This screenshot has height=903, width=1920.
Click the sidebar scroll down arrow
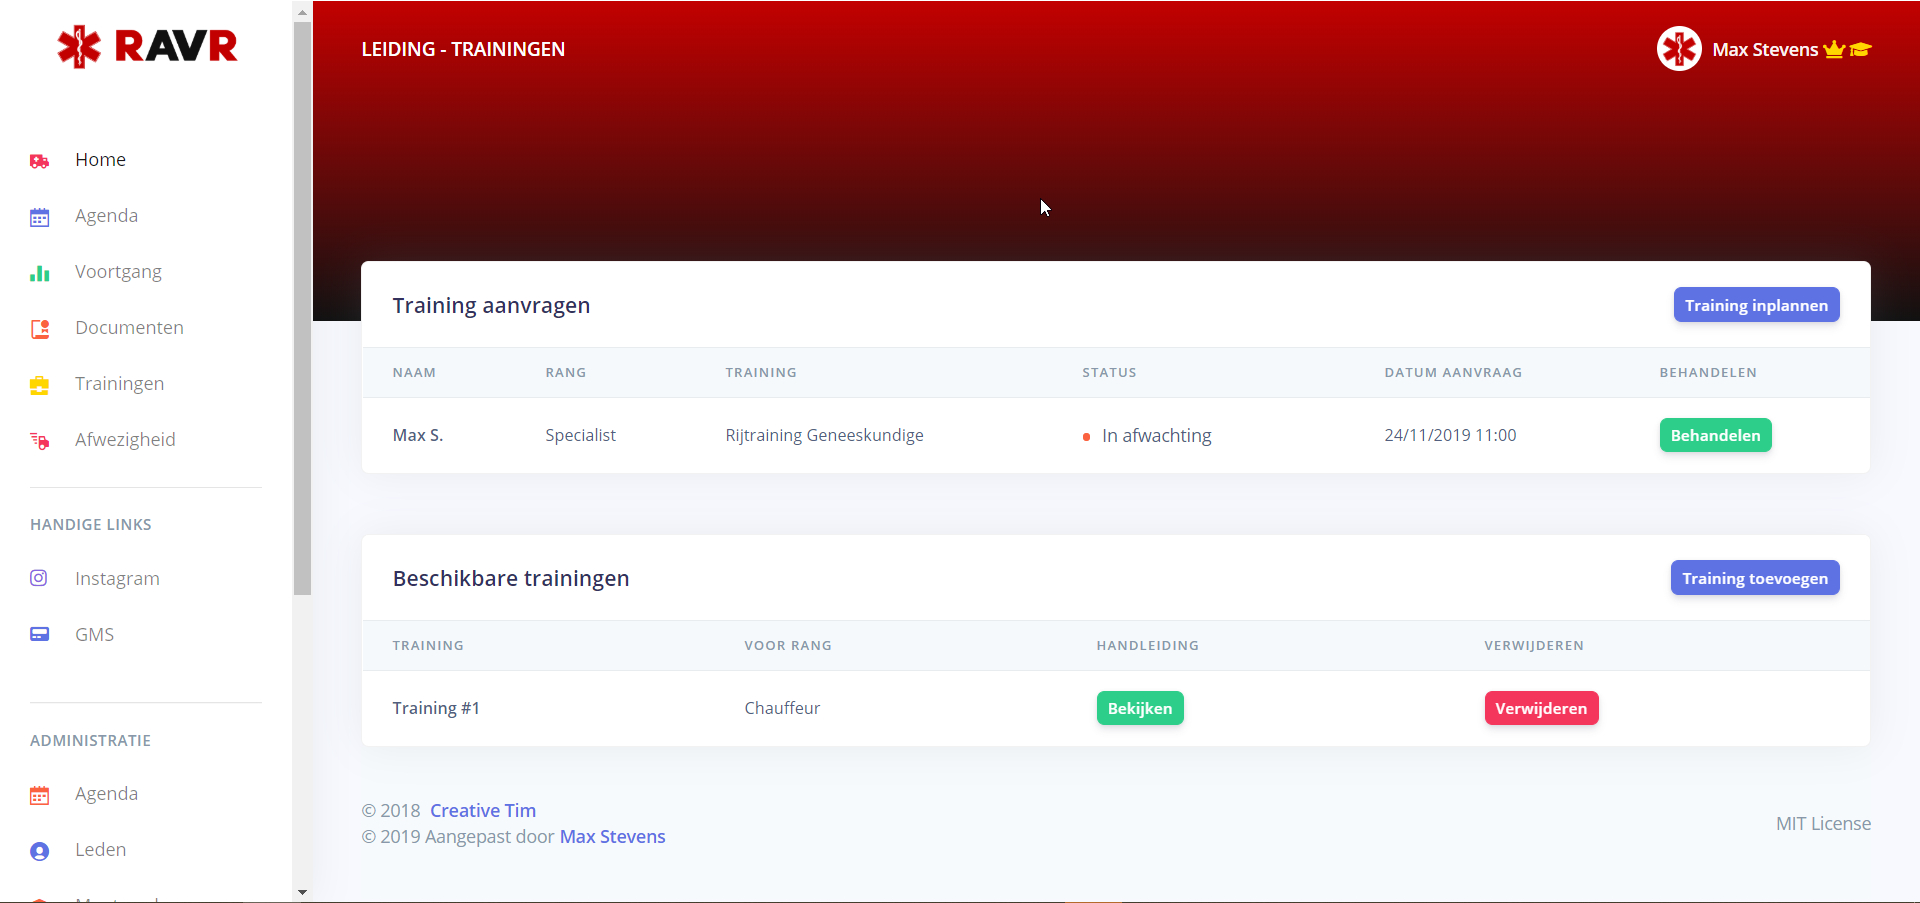click(x=302, y=892)
